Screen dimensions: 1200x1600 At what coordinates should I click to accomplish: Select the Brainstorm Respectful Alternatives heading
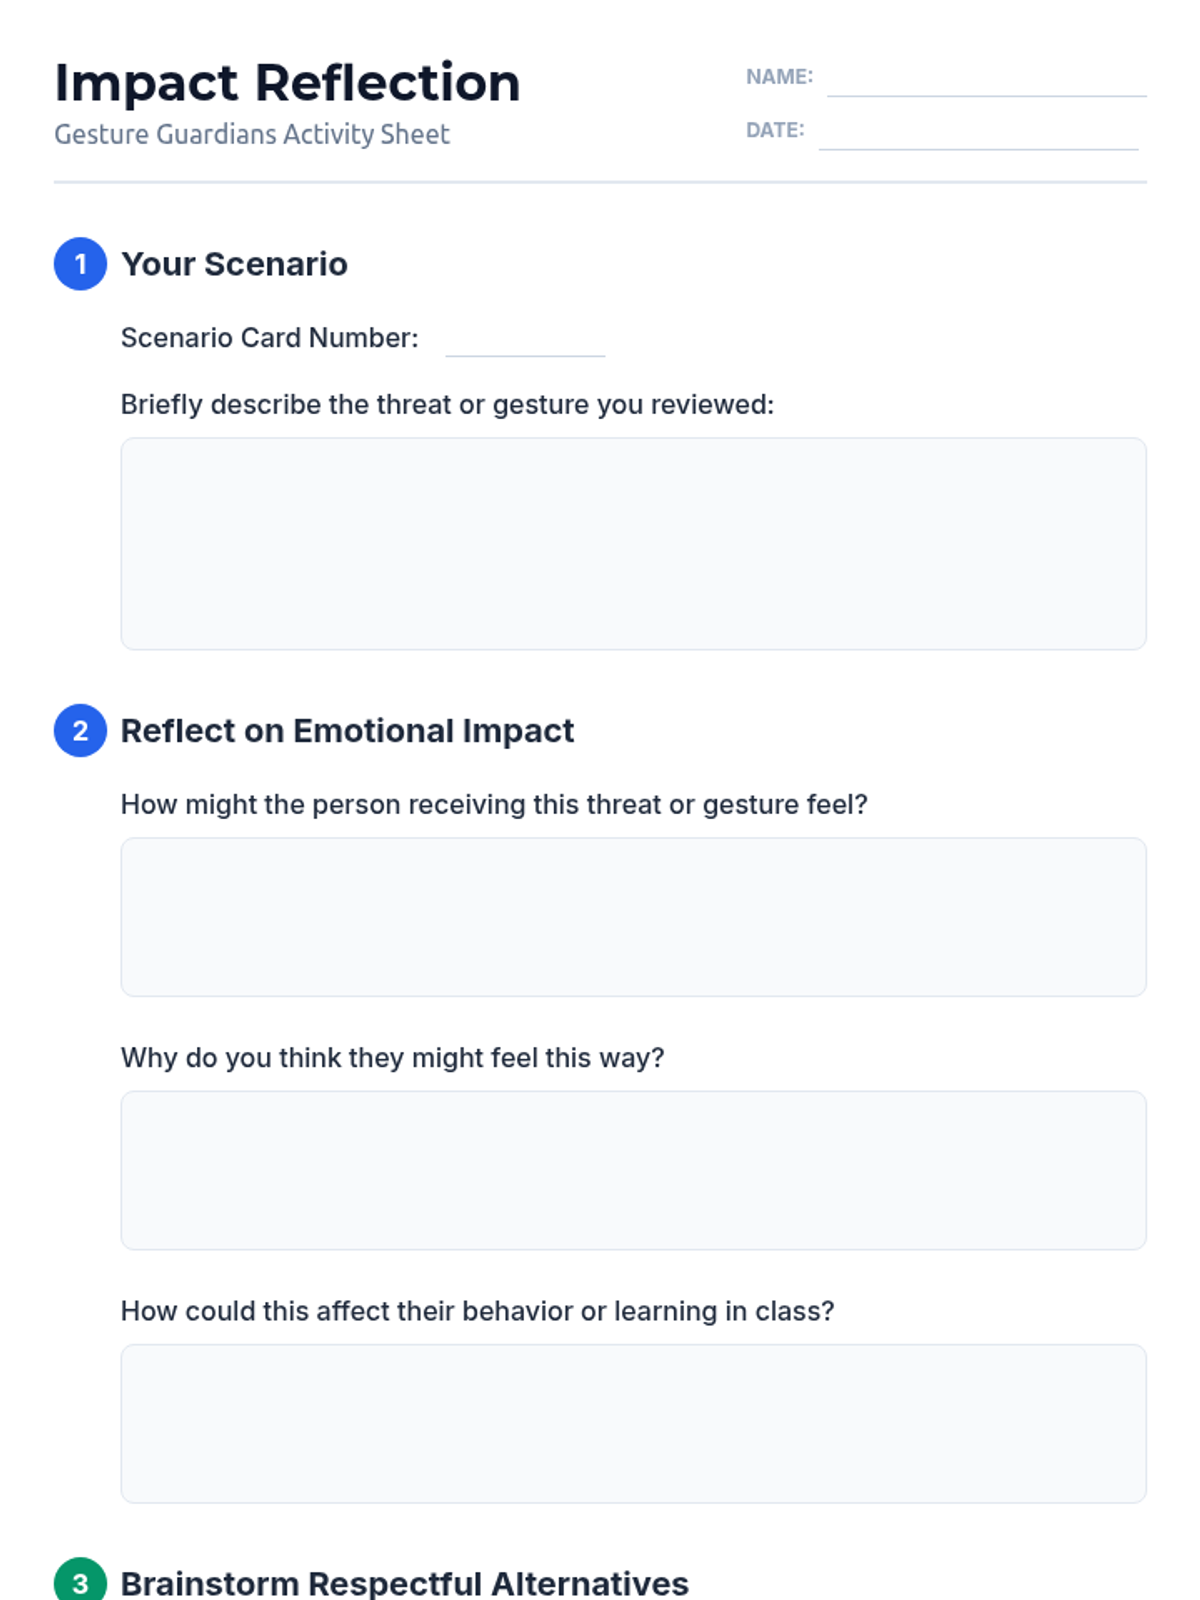404,1583
